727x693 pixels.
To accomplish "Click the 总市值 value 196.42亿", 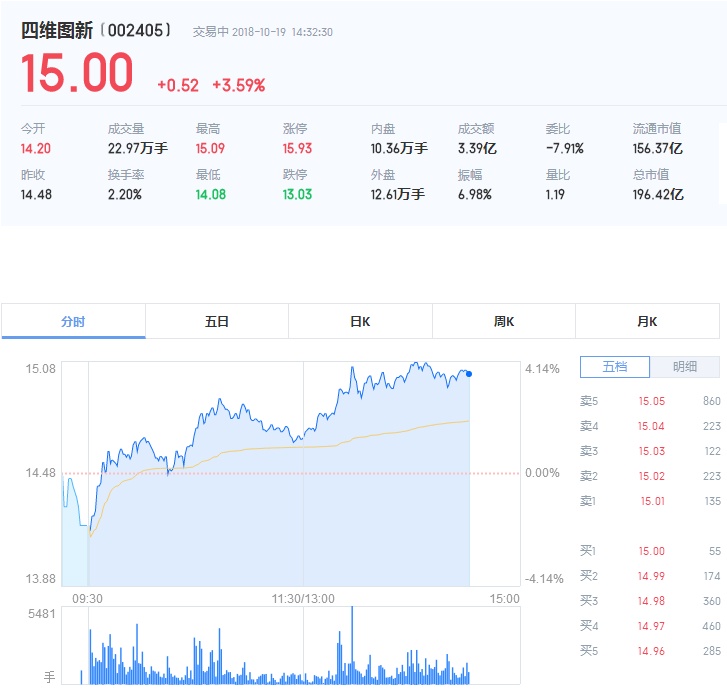I will pos(657,194).
